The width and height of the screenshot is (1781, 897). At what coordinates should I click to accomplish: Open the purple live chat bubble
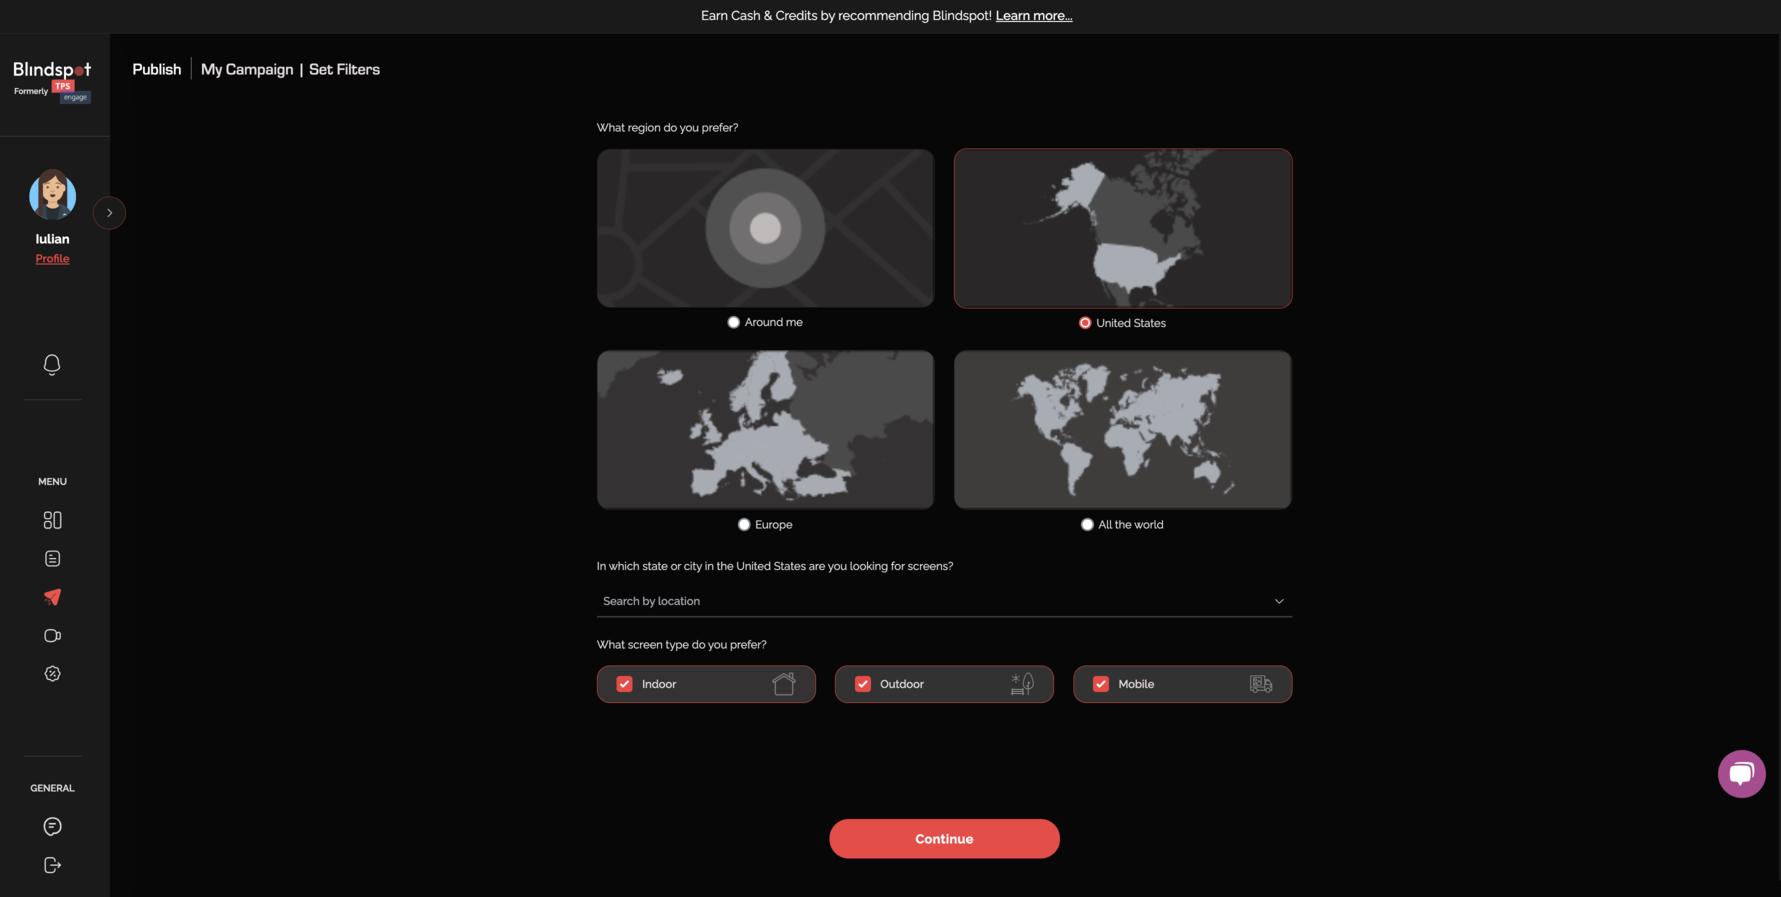1741,774
